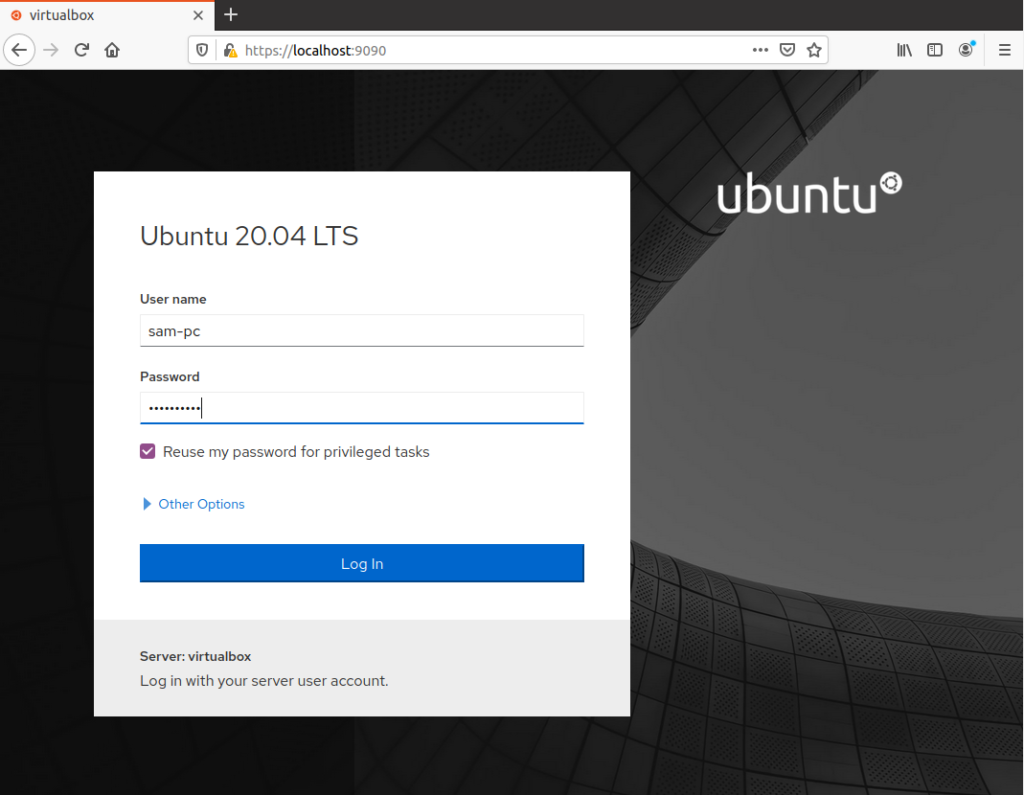Disable the Reuse my password for privileged tasks checkbox

(147, 451)
